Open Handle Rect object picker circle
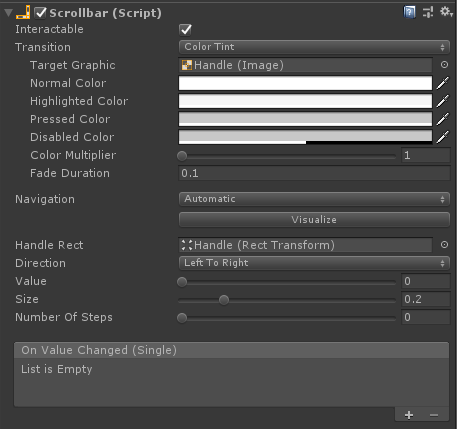 [444, 245]
